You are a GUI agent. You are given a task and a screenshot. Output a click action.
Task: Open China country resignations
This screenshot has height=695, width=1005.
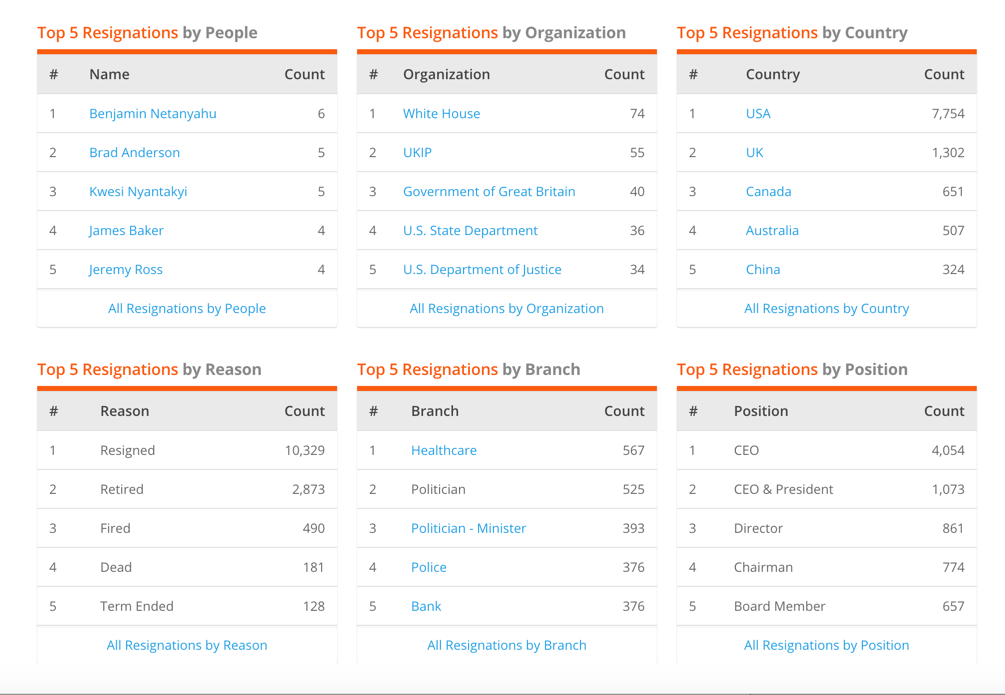point(763,270)
